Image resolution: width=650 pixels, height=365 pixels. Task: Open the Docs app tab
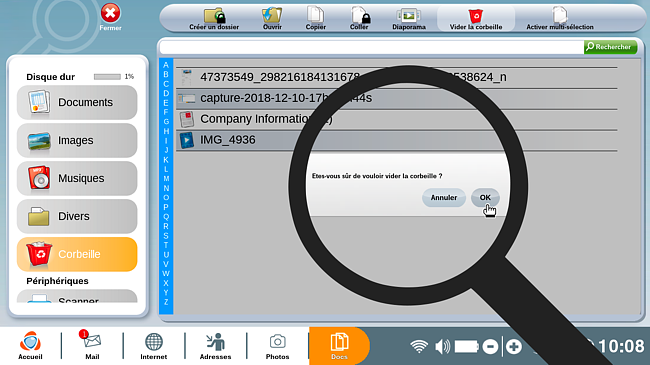point(339,346)
